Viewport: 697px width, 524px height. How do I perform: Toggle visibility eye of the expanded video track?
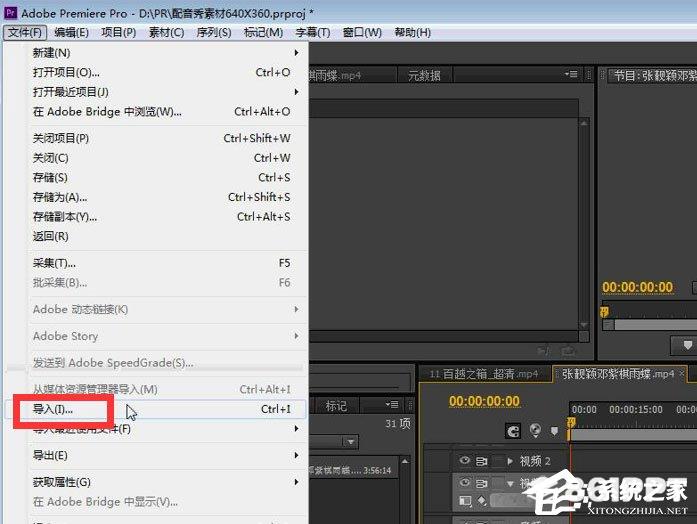click(465, 482)
